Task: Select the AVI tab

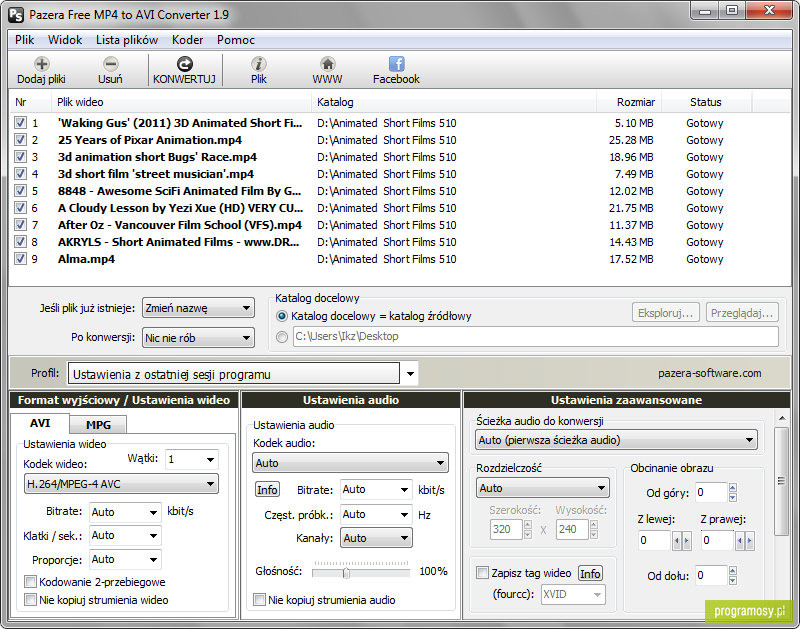Action: pos(40,423)
